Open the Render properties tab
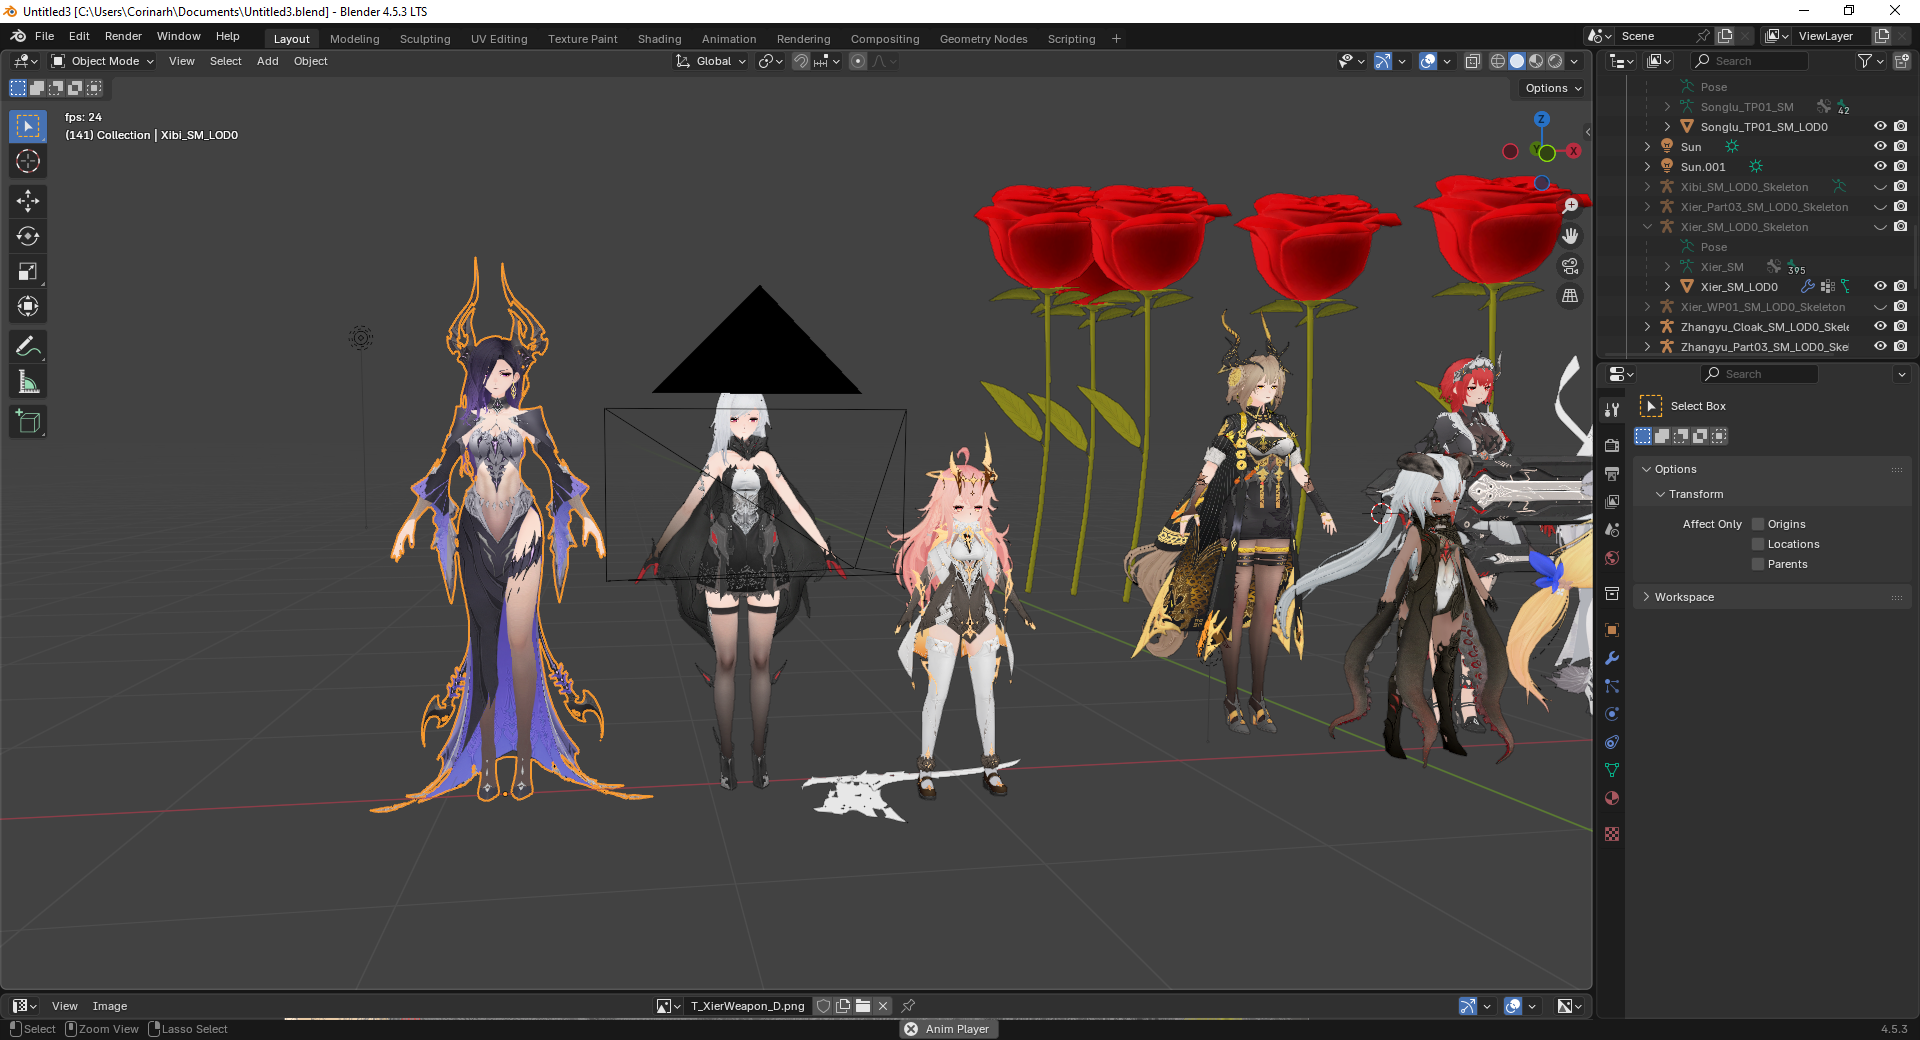 1612,445
